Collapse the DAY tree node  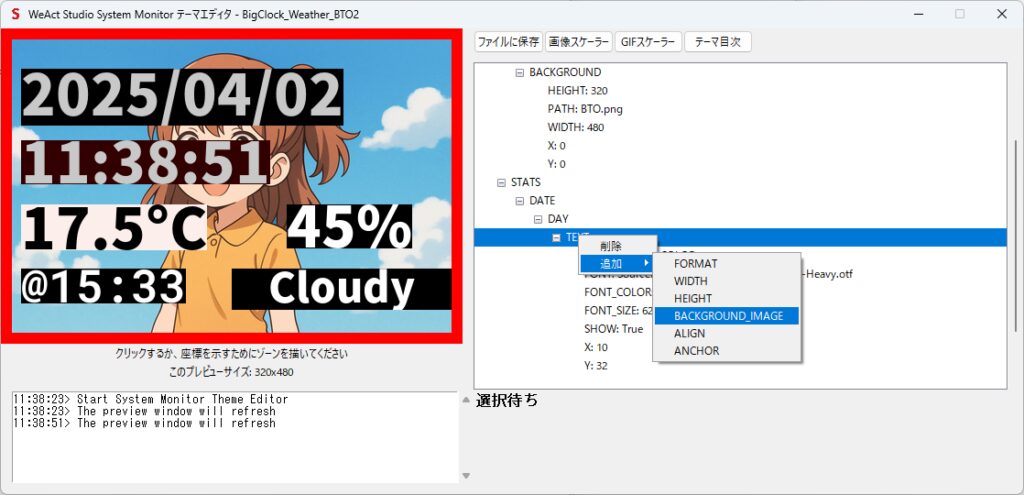tap(538, 219)
